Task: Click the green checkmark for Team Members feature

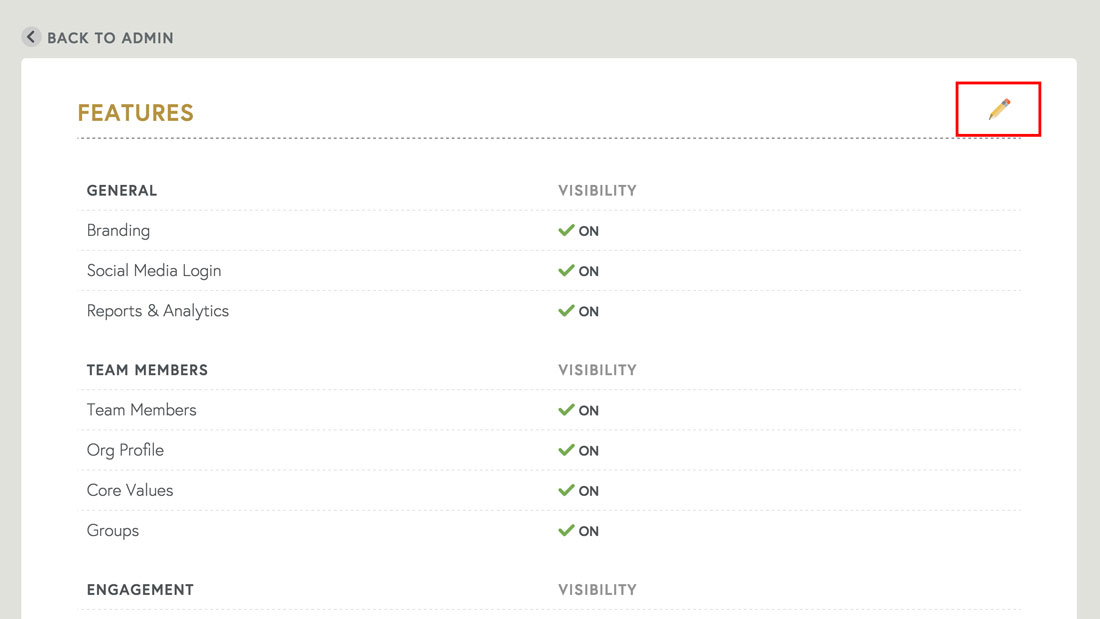Action: [566, 410]
